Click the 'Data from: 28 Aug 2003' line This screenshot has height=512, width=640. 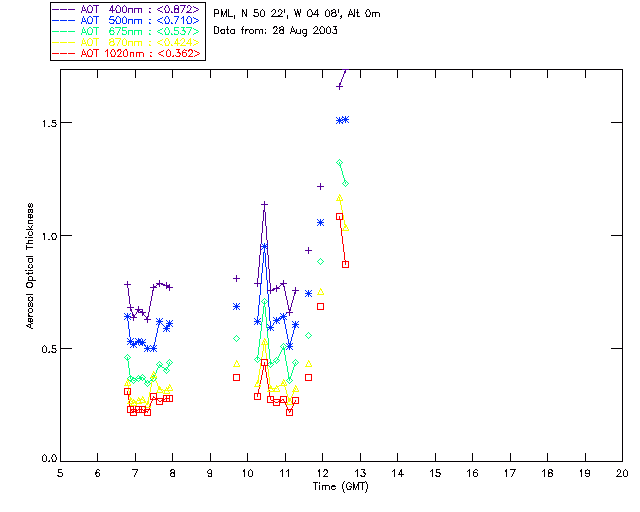276,31
